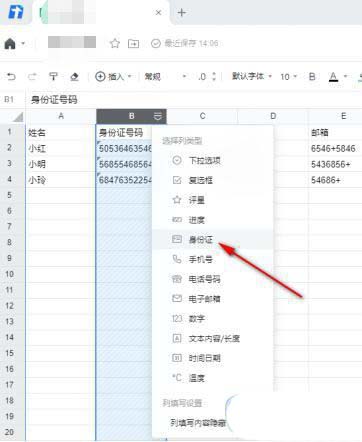Click cell containing 小红

(x=61, y=148)
